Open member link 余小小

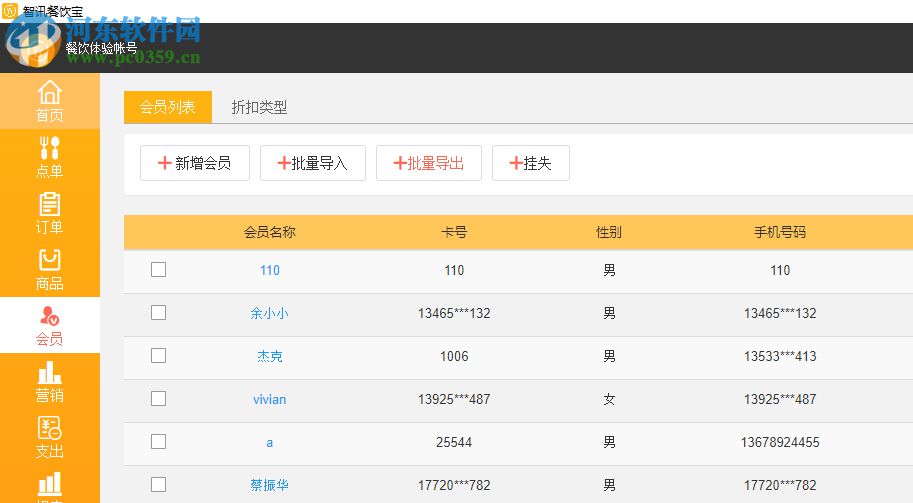[x=269, y=313]
